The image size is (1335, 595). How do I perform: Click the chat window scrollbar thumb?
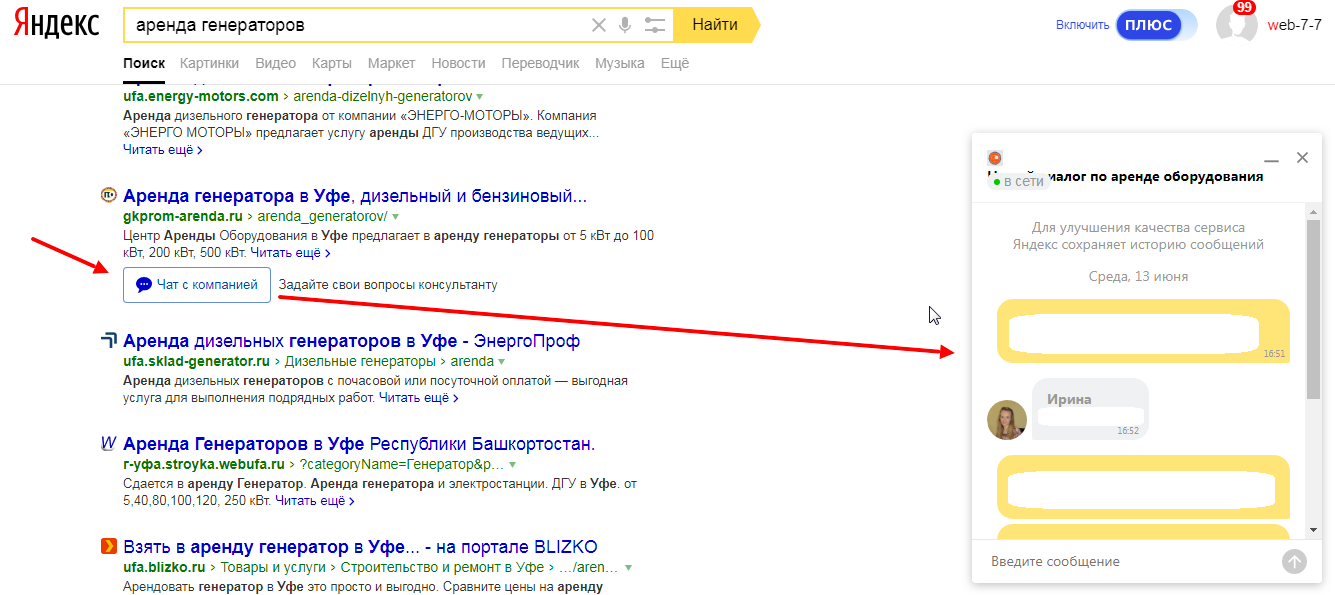pyautogui.click(x=1314, y=307)
